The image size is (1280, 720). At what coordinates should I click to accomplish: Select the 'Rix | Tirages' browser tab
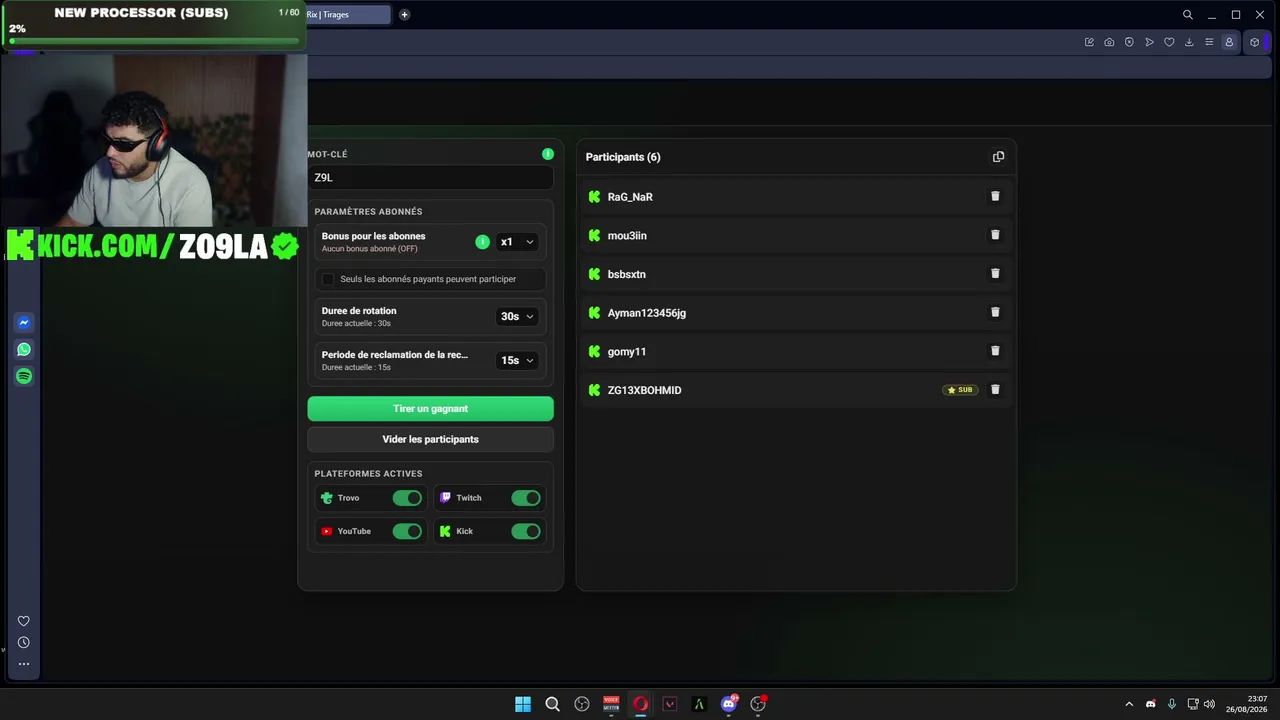(348, 15)
